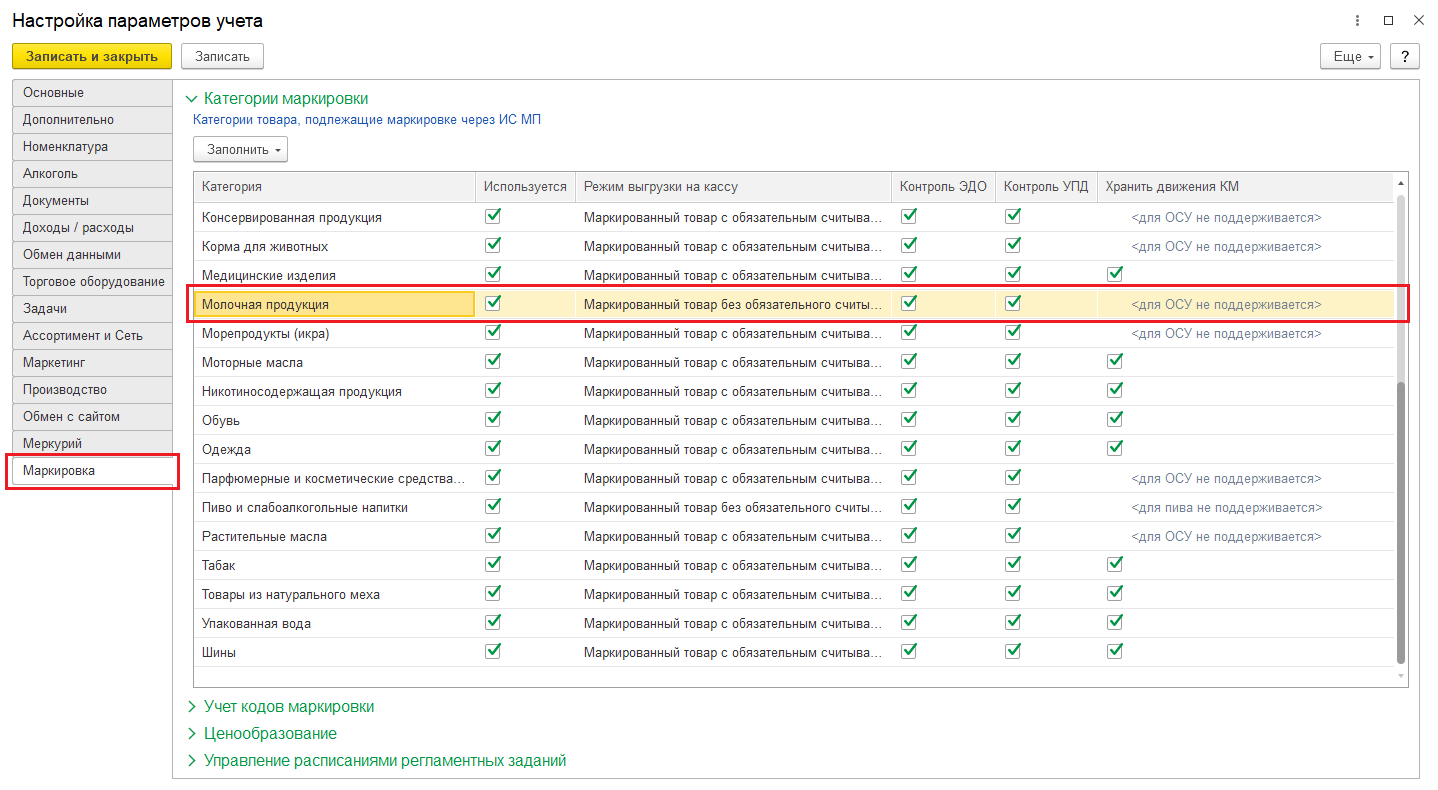Image resolution: width=1438 pixels, height=790 pixels.
Task: Open the three-dot window options menu
Action: (1357, 21)
